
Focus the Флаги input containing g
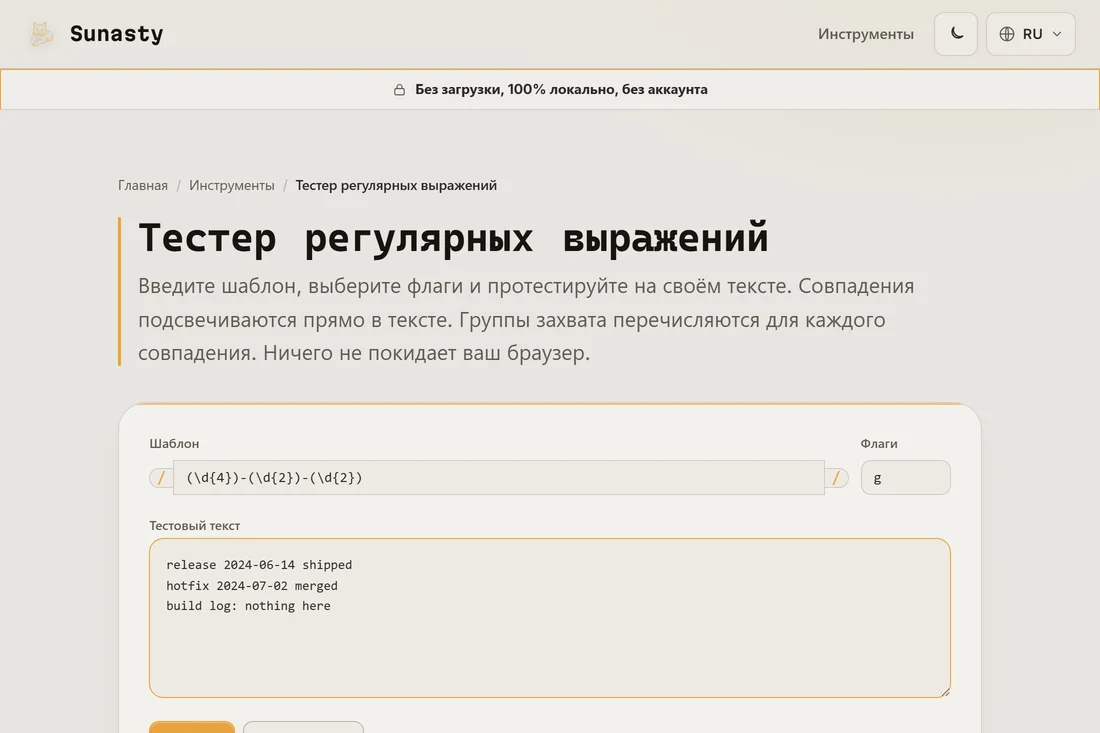tap(906, 478)
